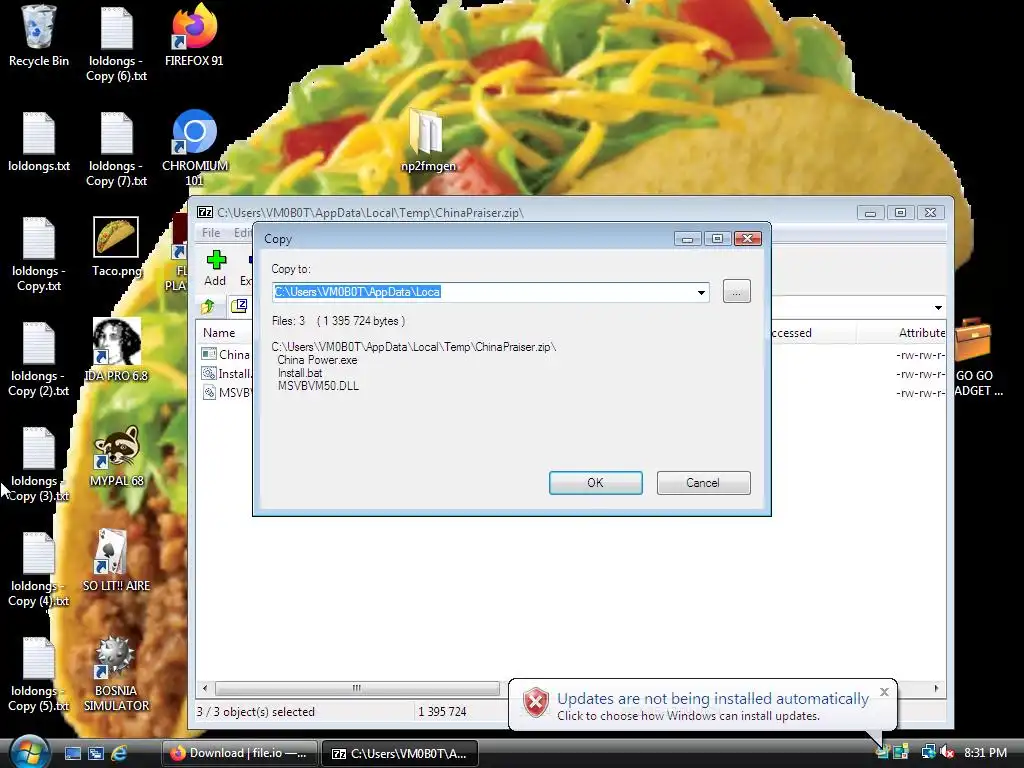Click the green Add button in 7-Zip toolbar
This screenshot has width=1024, height=768.
pos(216,268)
